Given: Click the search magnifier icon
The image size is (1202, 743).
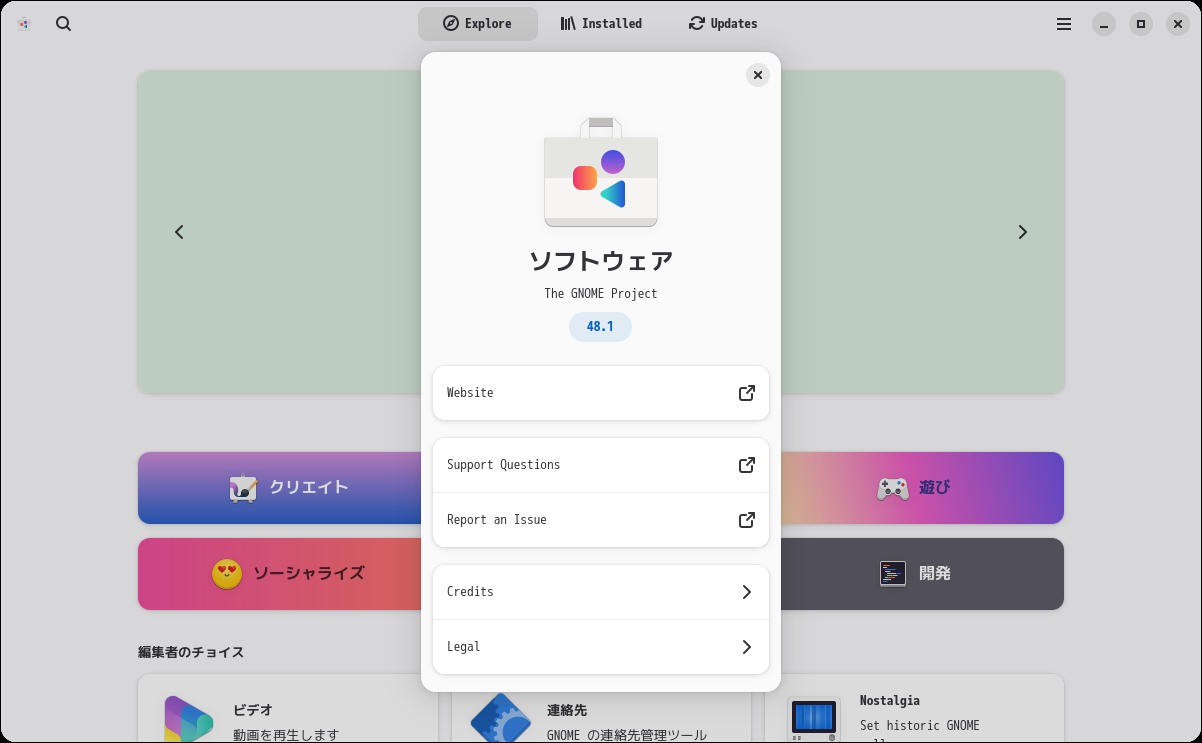Looking at the screenshot, I should tap(63, 24).
